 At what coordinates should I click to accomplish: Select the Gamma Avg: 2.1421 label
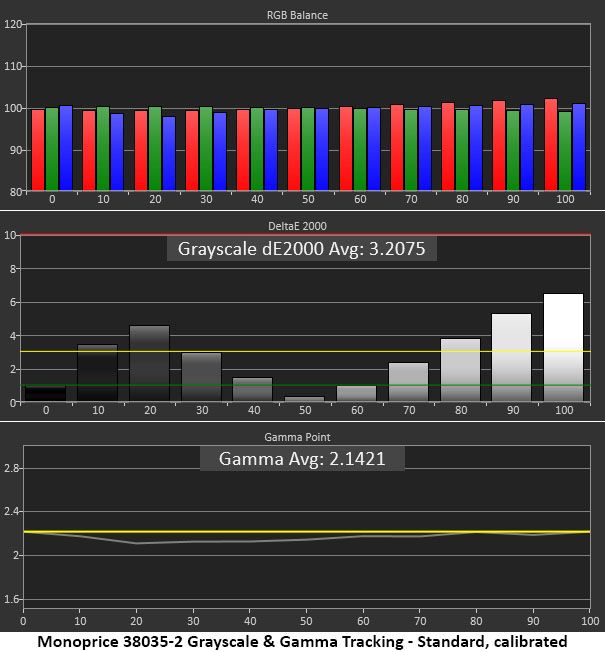302,459
